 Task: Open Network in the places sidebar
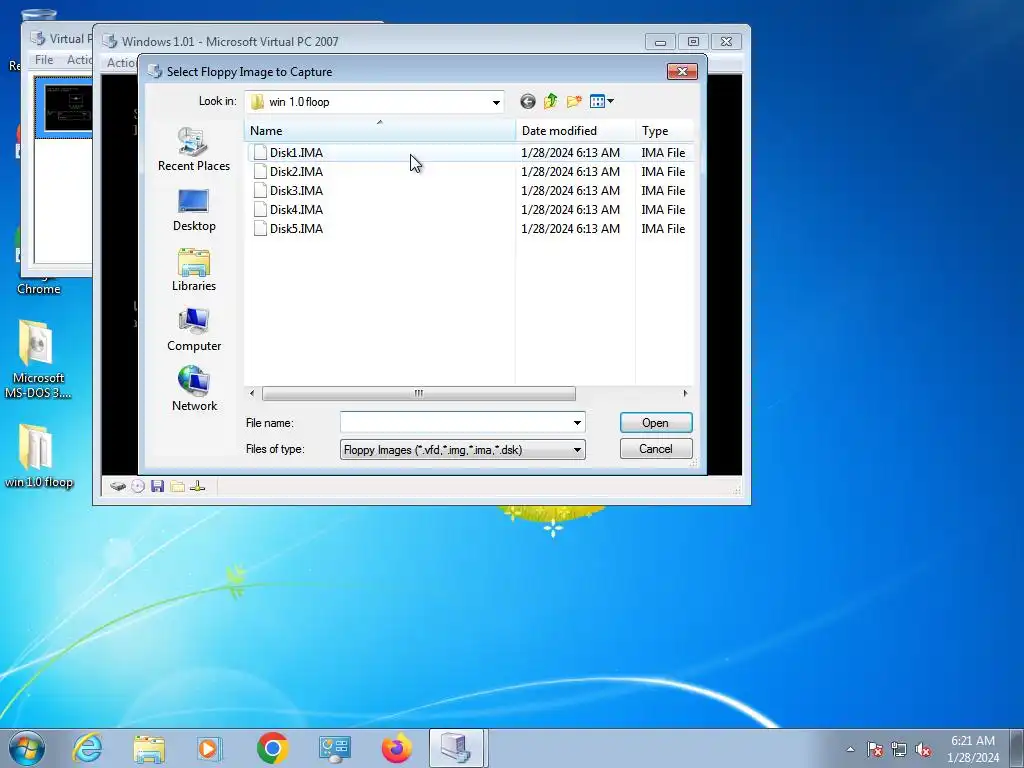(x=194, y=390)
